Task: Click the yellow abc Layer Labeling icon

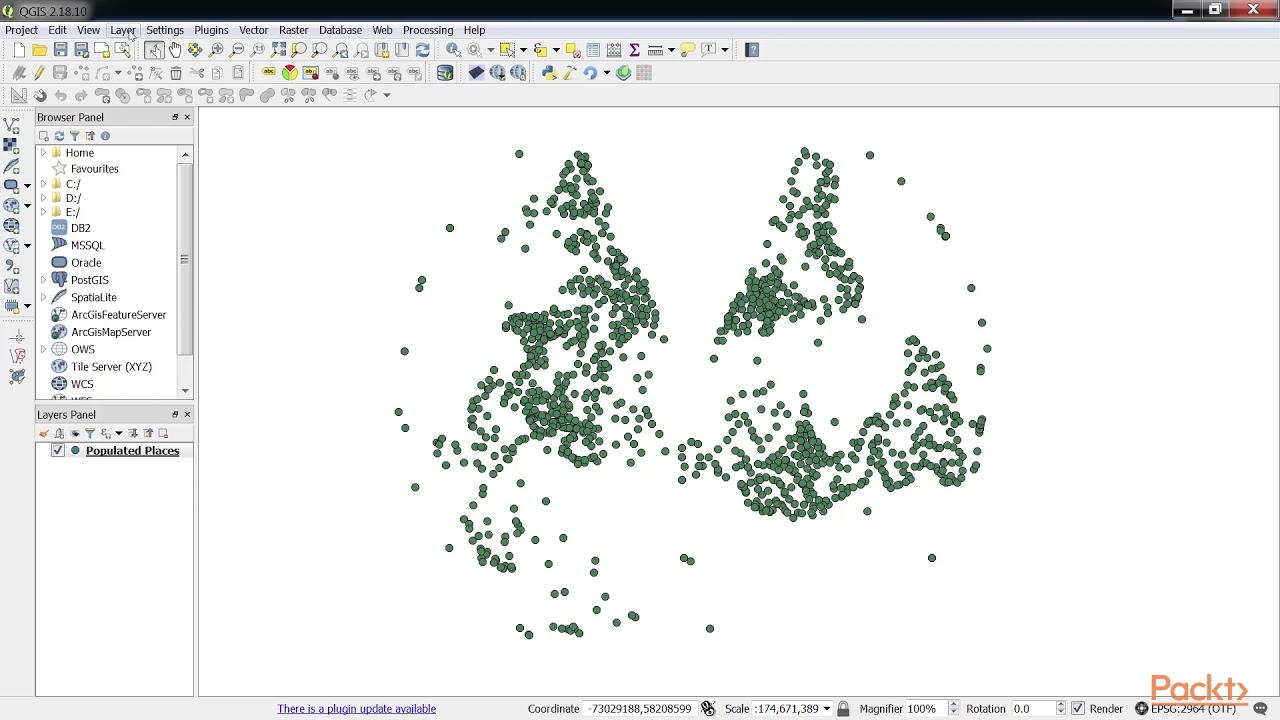Action: coord(269,72)
